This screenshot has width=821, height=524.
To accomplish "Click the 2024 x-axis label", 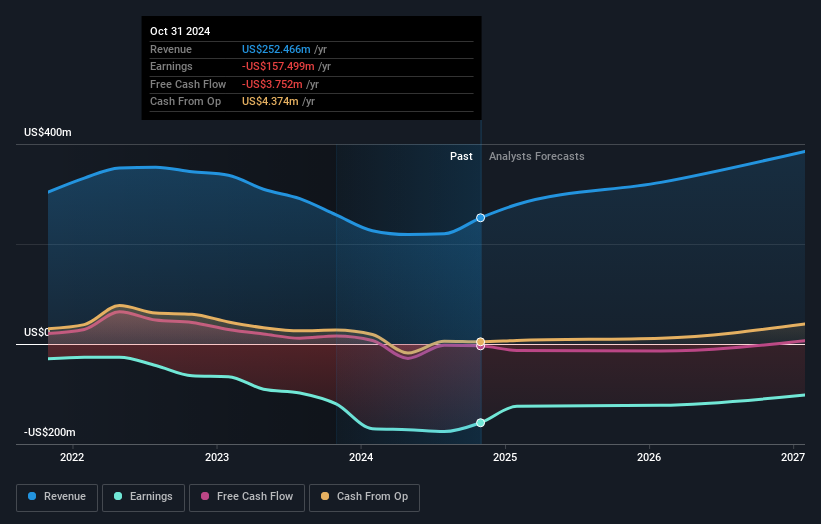I will 361,457.
